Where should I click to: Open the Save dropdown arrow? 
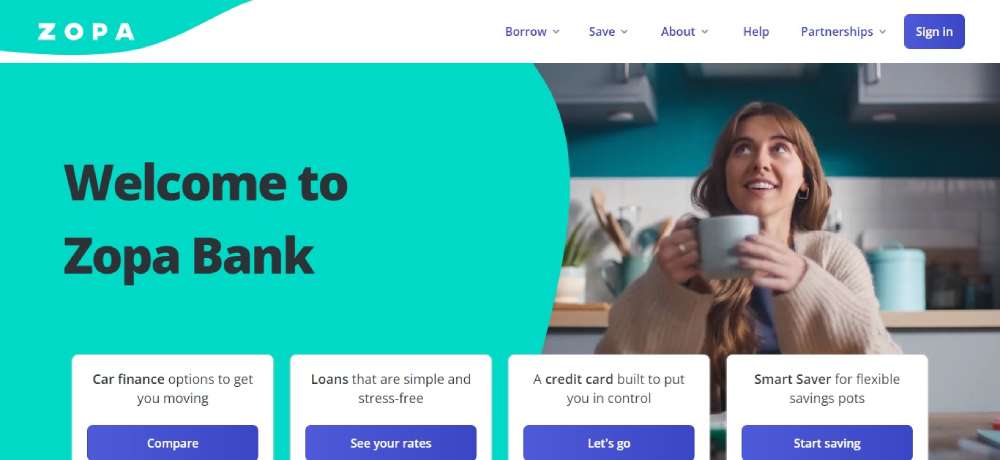pyautogui.click(x=624, y=32)
